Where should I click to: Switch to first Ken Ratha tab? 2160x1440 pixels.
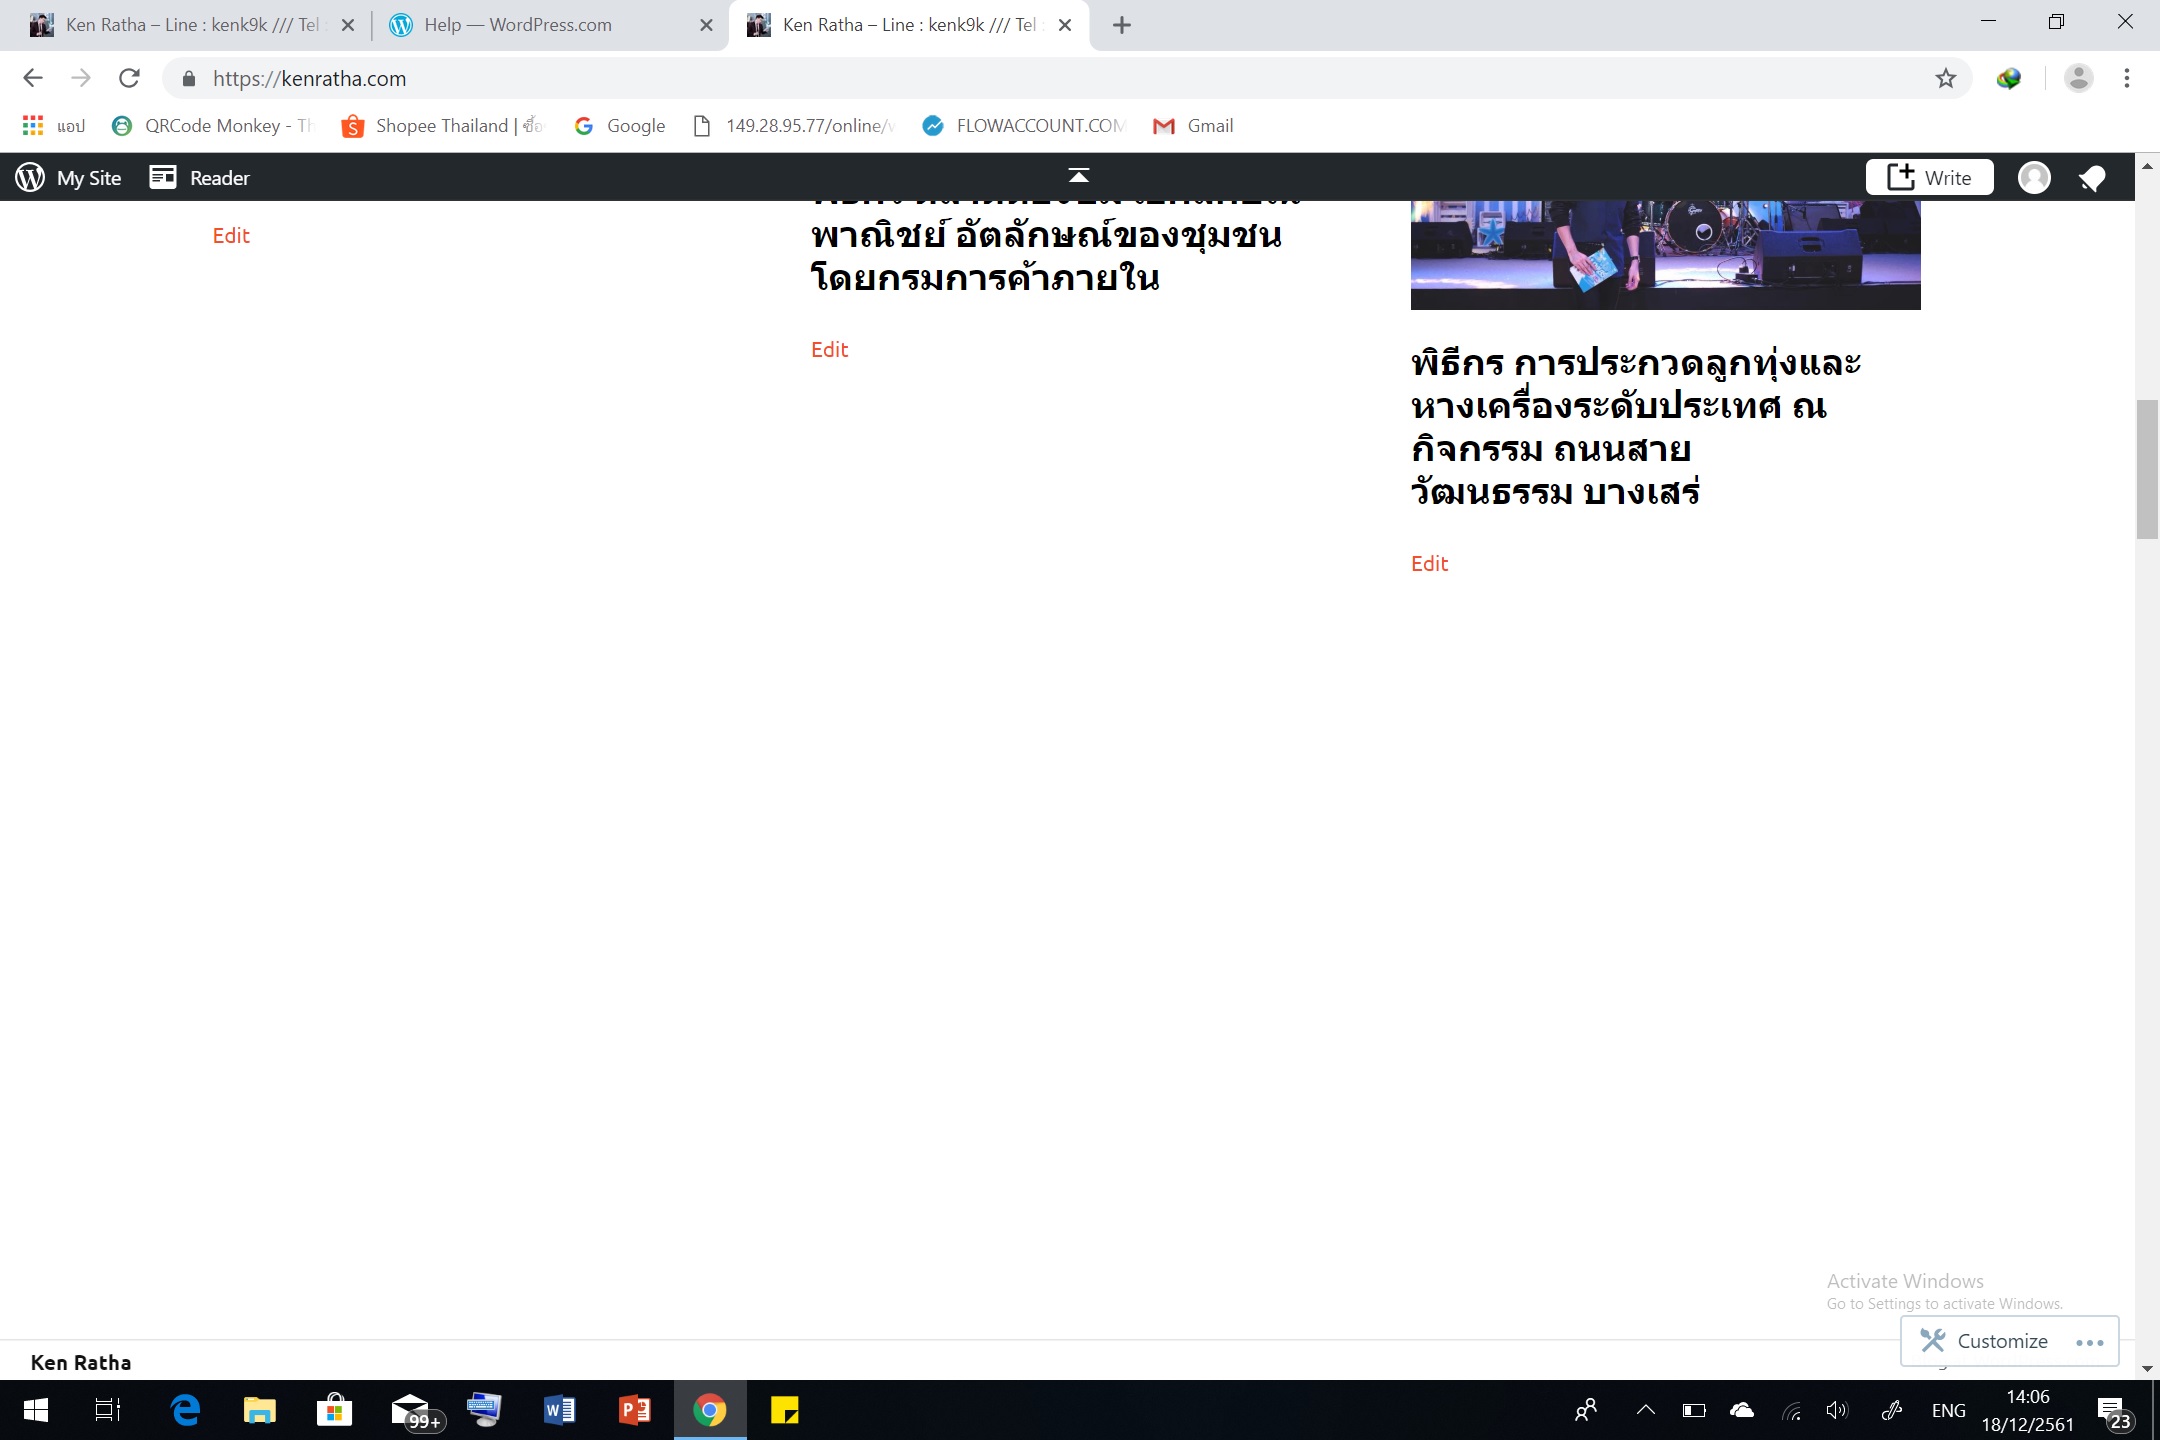pos(190,25)
